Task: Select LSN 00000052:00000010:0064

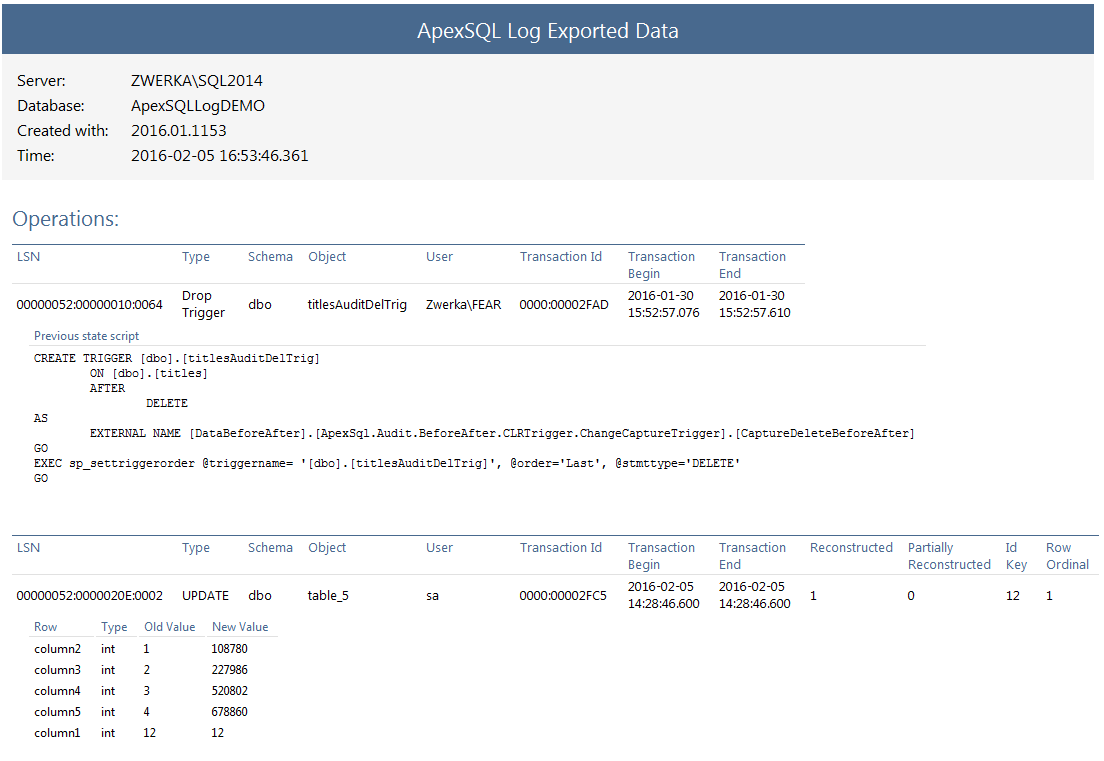Action: coord(89,305)
